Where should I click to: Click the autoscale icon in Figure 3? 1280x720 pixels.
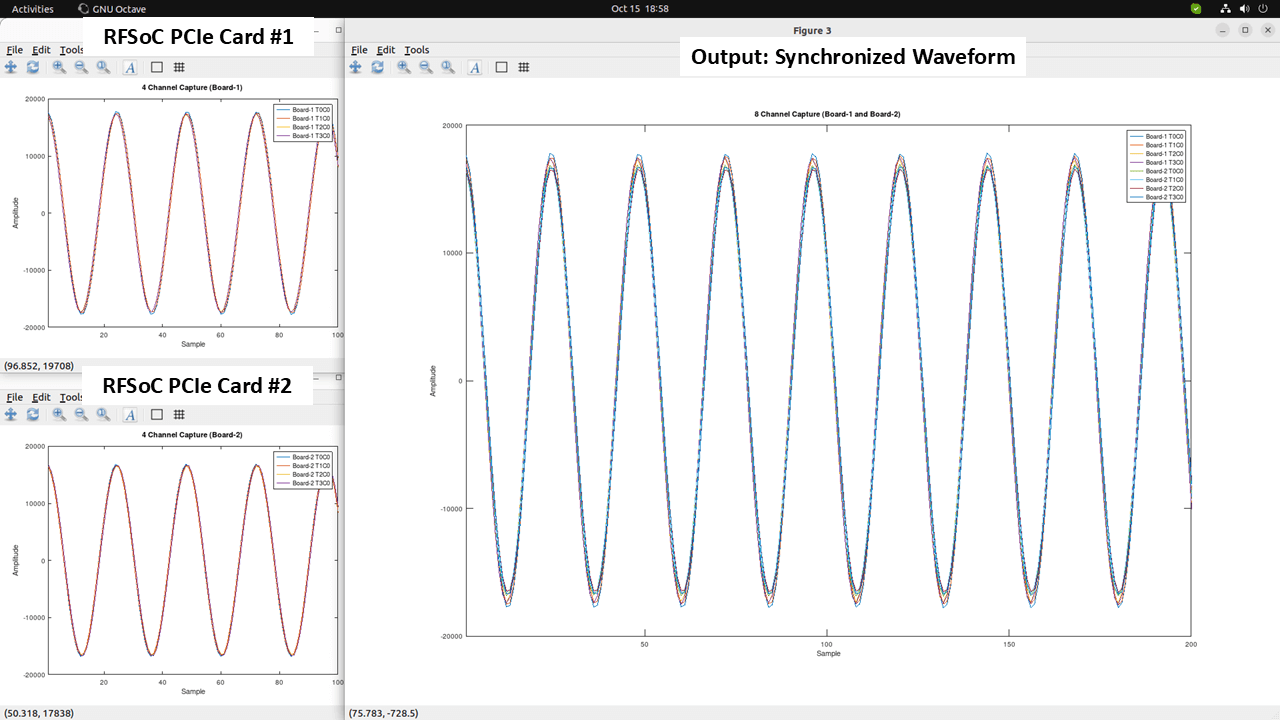tap(448, 67)
